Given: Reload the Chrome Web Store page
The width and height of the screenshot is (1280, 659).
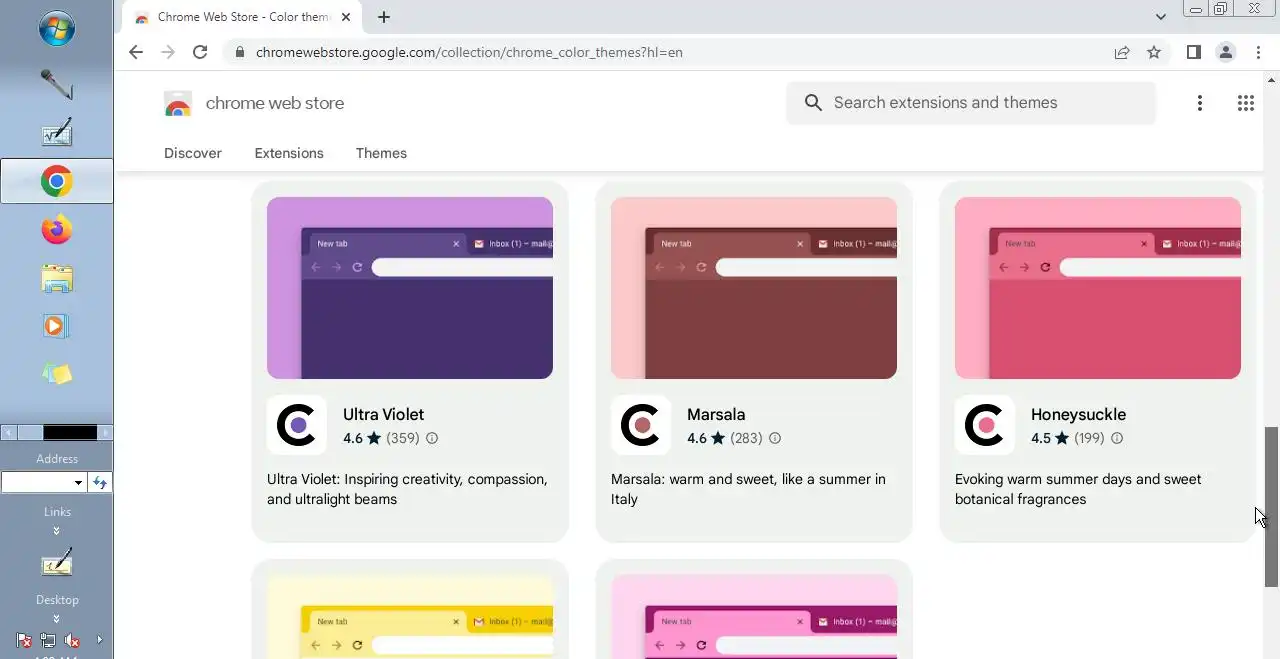Looking at the screenshot, I should click(200, 52).
